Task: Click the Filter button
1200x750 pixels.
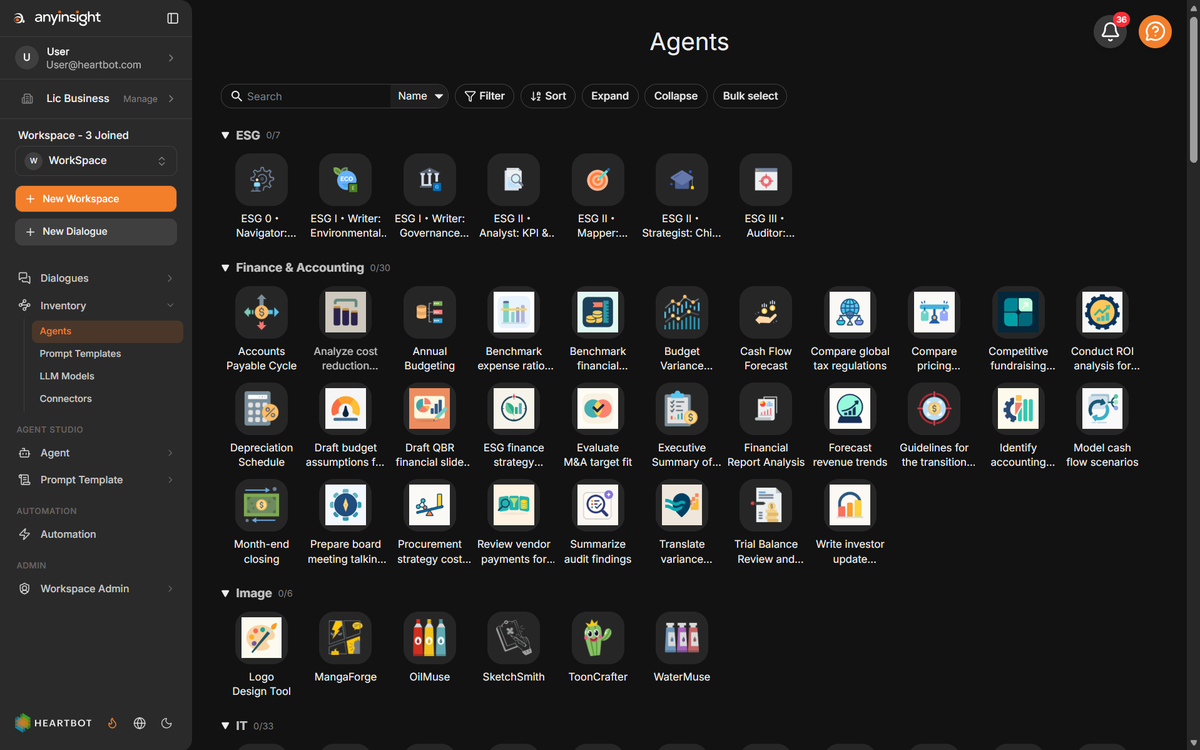Action: [485, 96]
